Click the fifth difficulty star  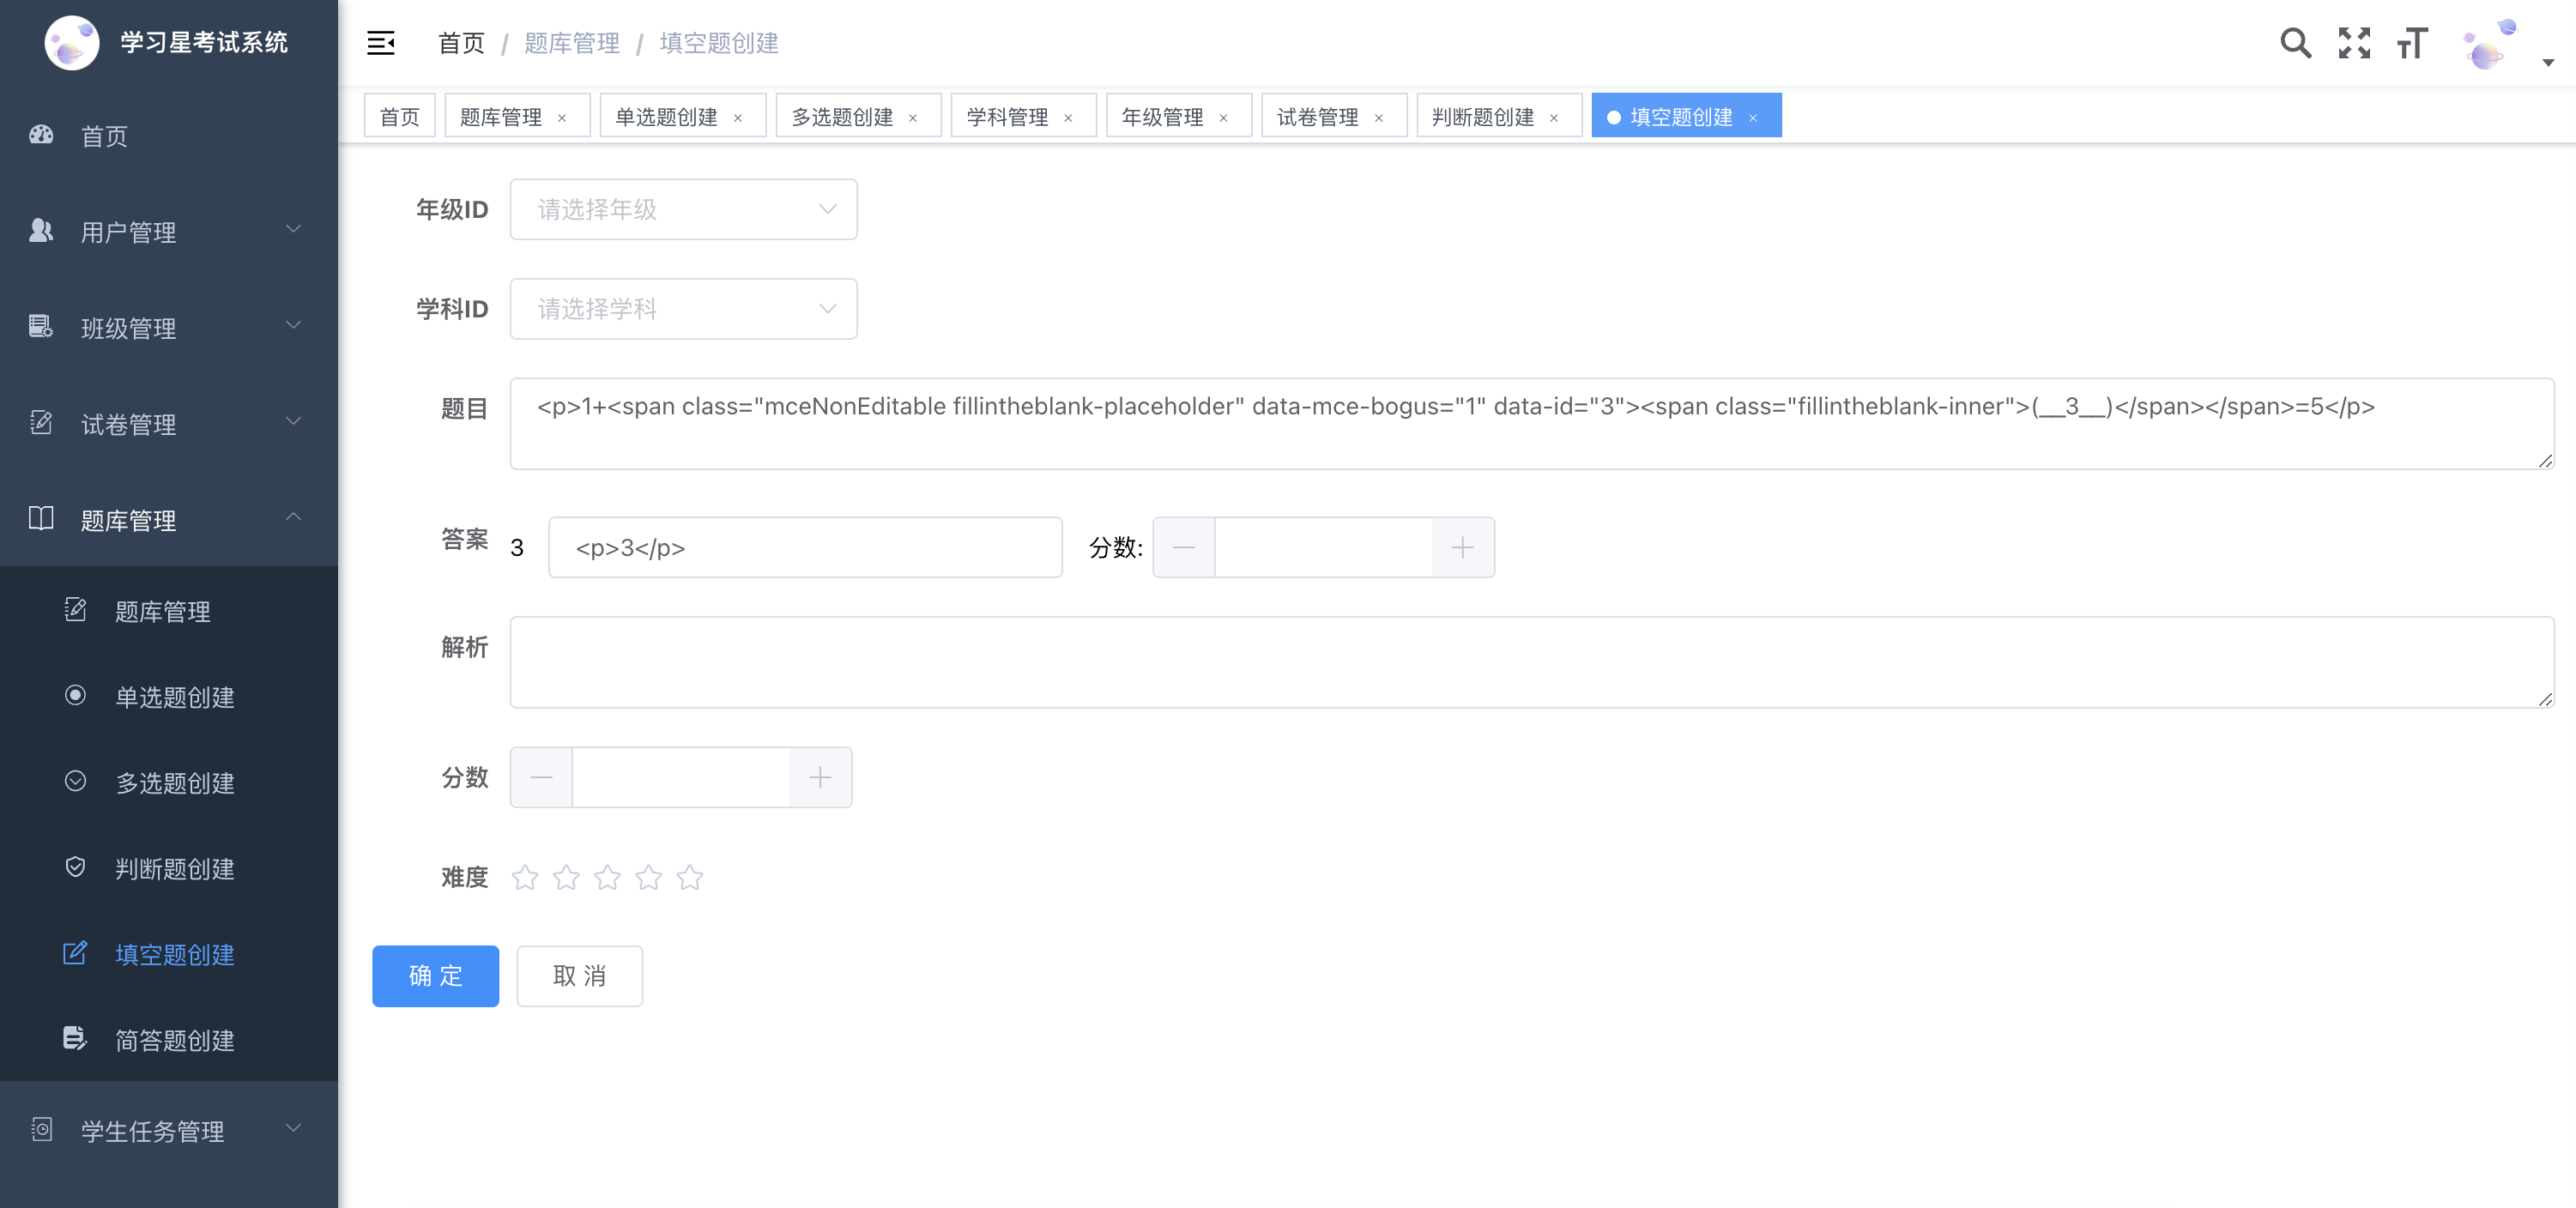690,877
